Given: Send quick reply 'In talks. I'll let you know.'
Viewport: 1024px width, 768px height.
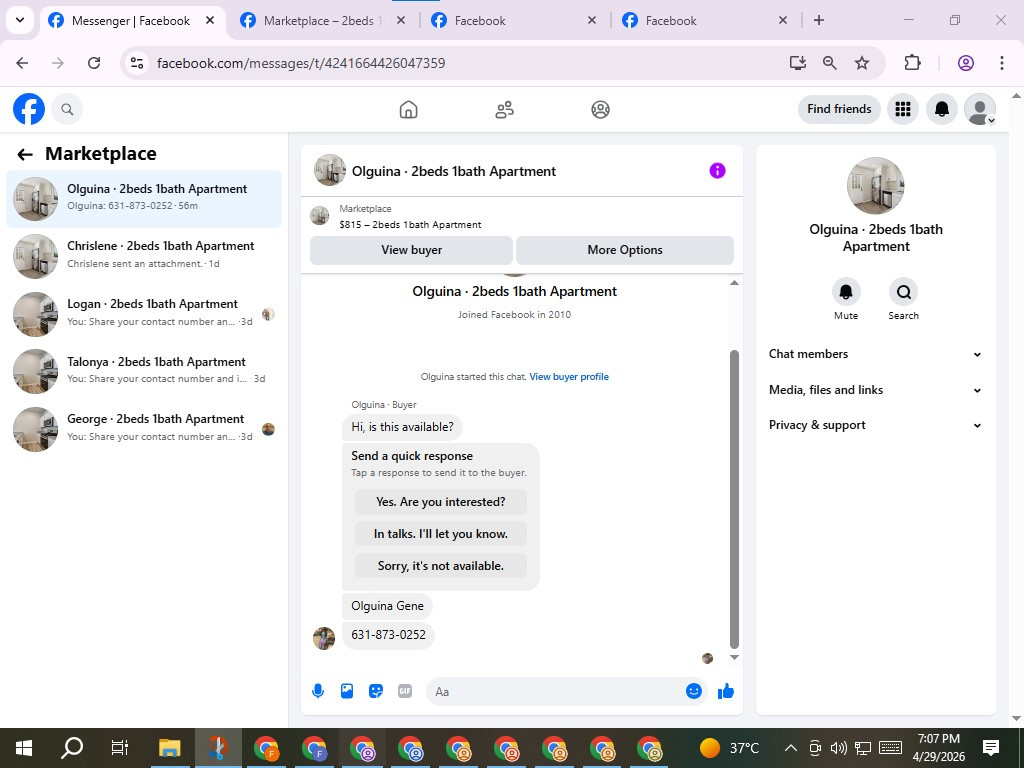Looking at the screenshot, I should (x=441, y=534).
